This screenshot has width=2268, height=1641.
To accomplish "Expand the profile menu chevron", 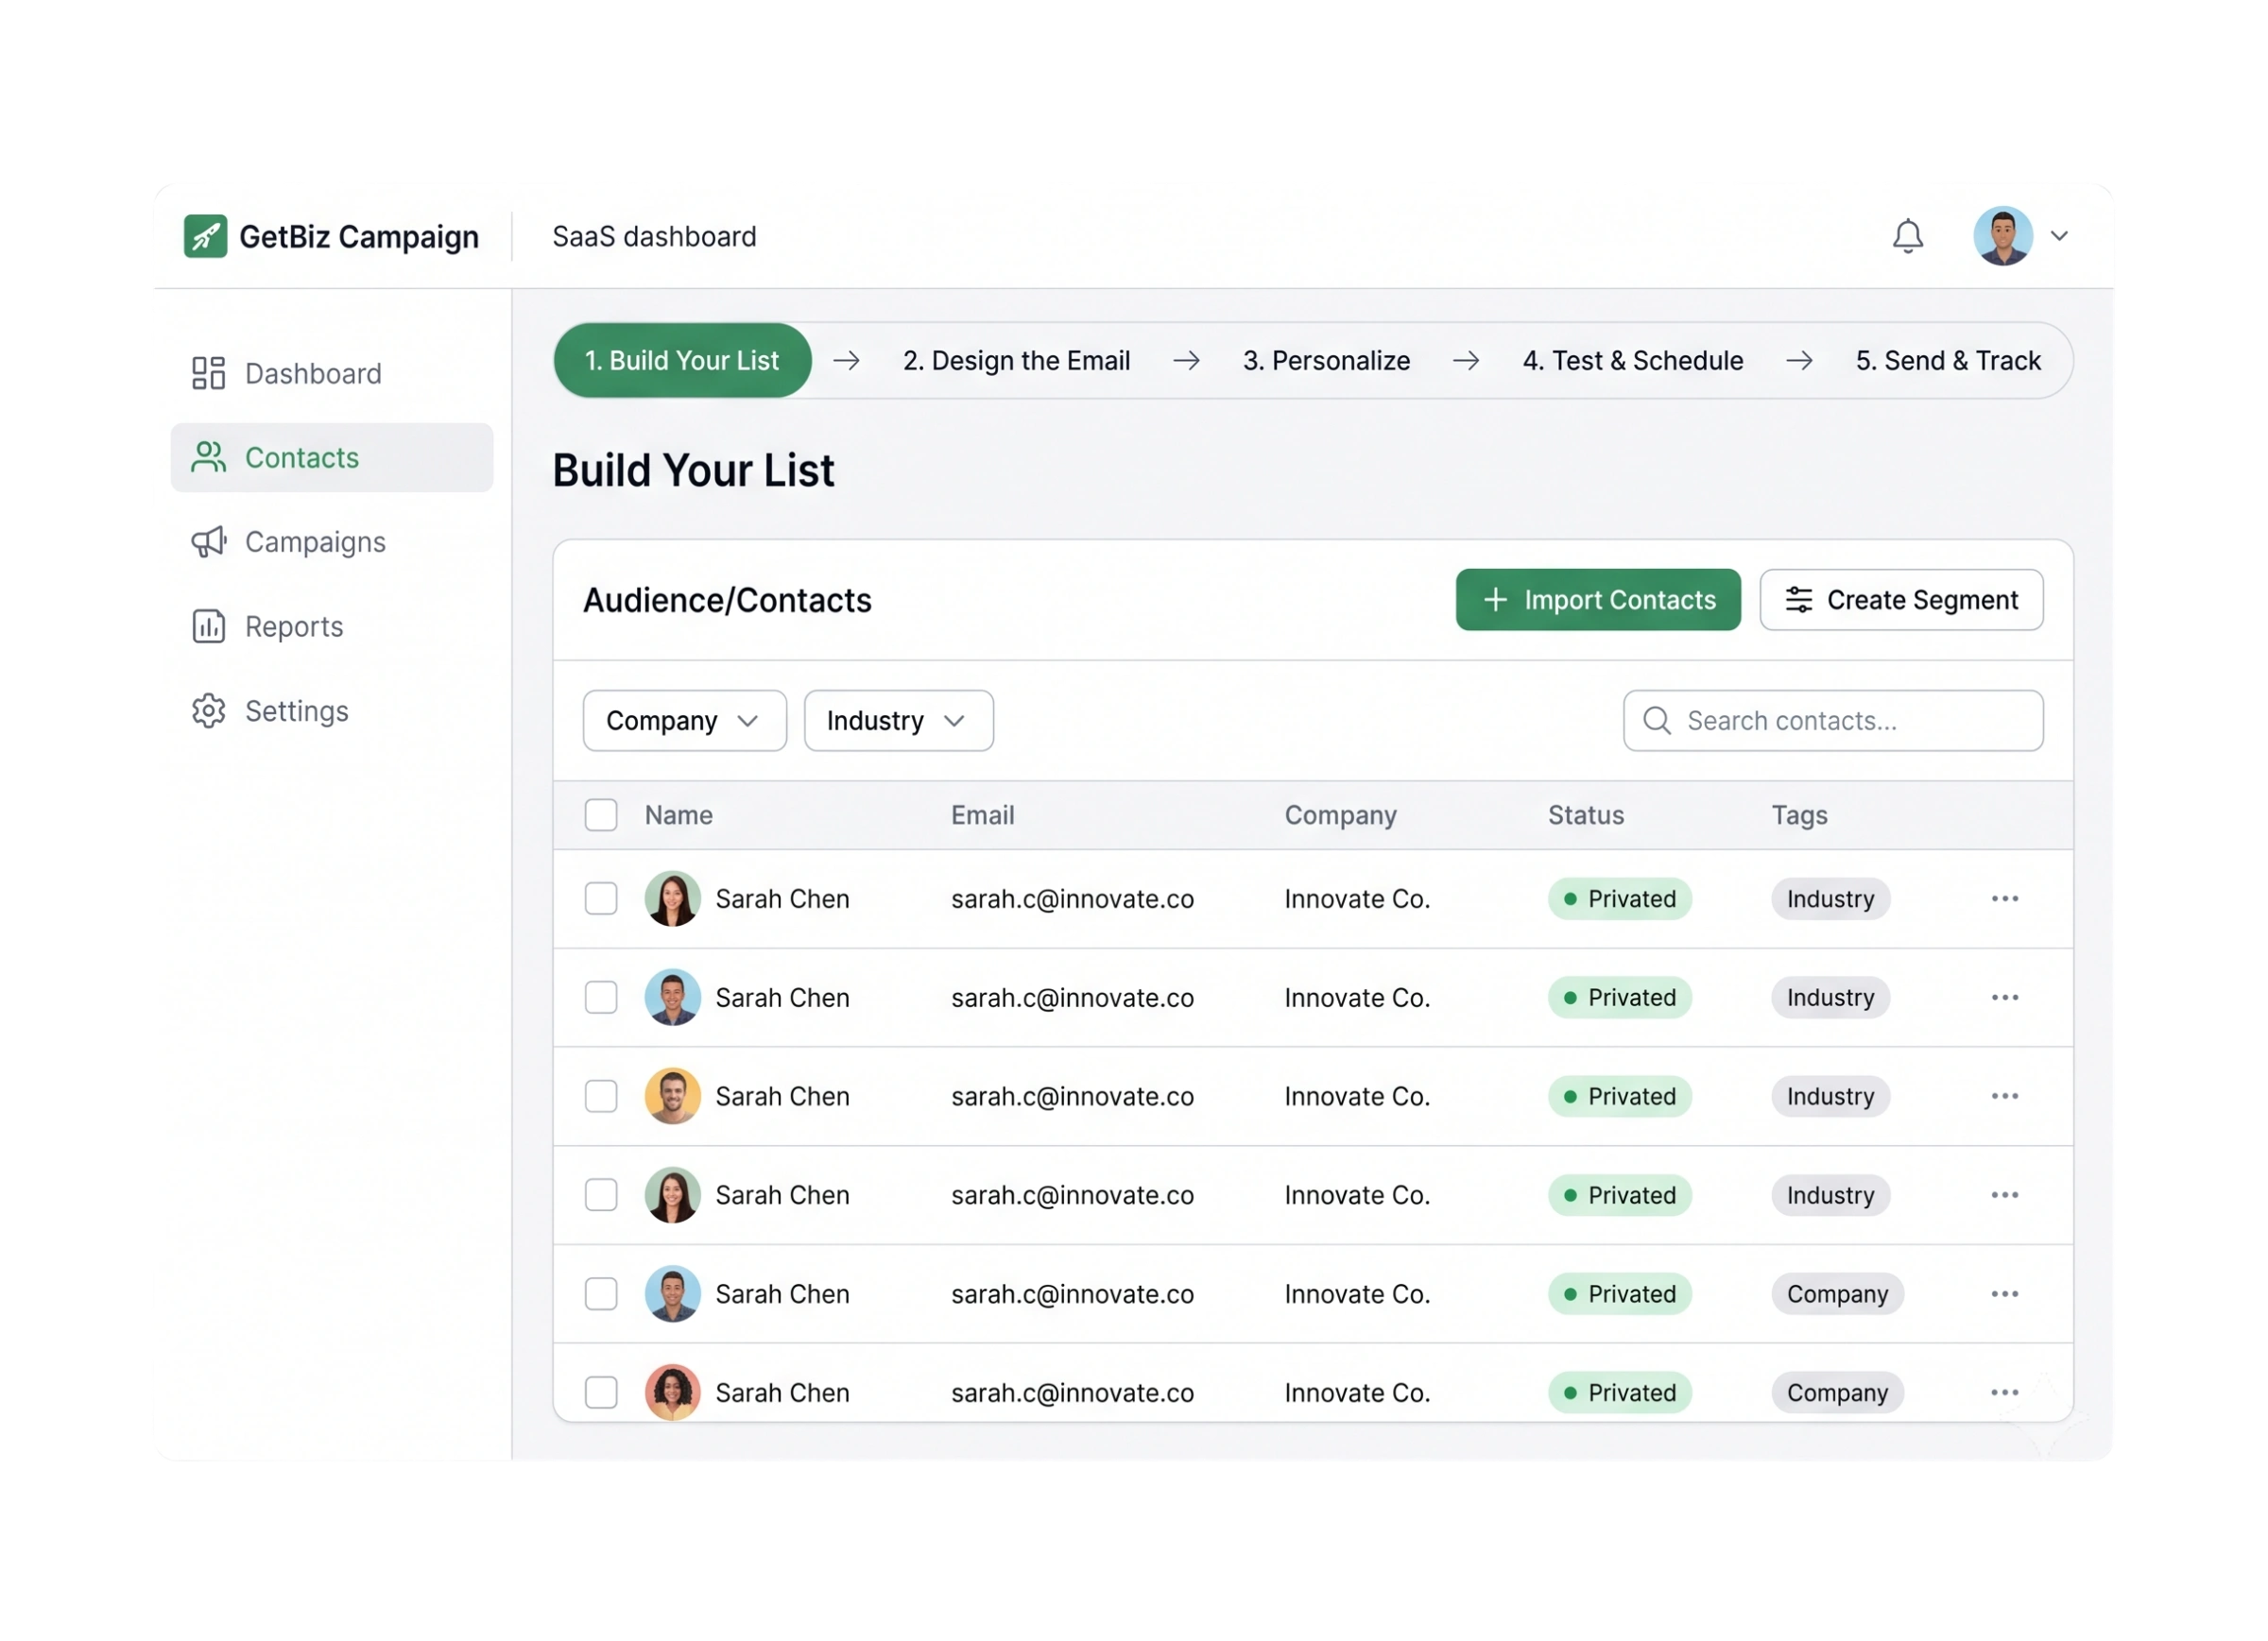I will click(2059, 237).
